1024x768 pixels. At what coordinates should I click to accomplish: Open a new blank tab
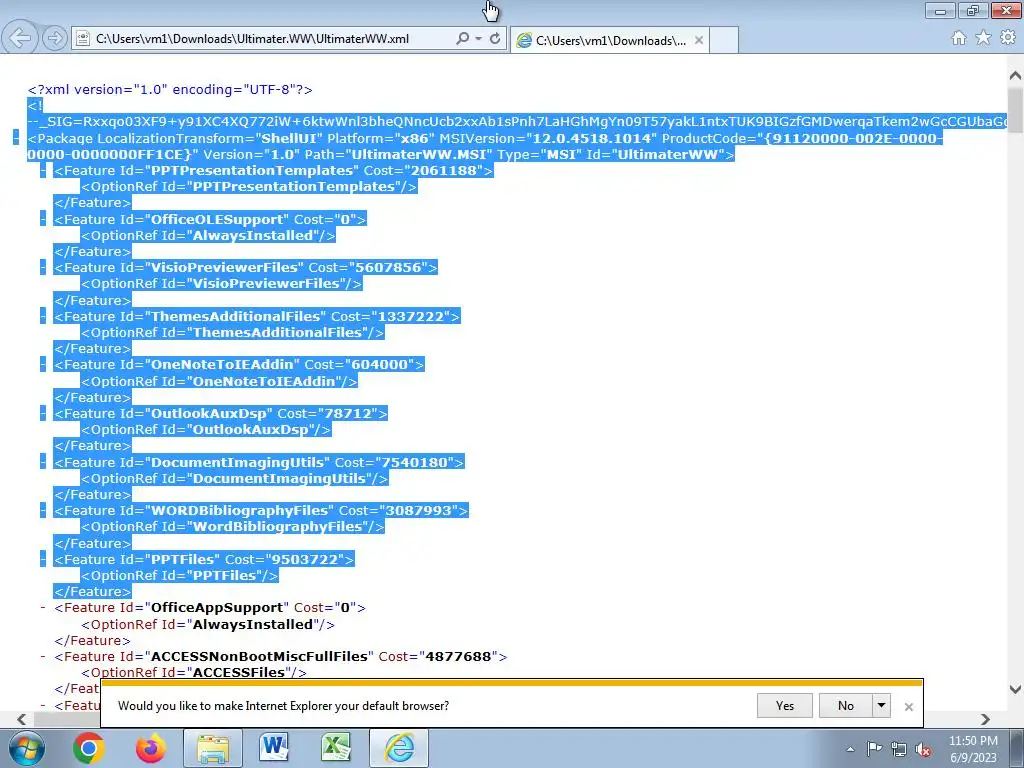pyautogui.click(x=724, y=40)
